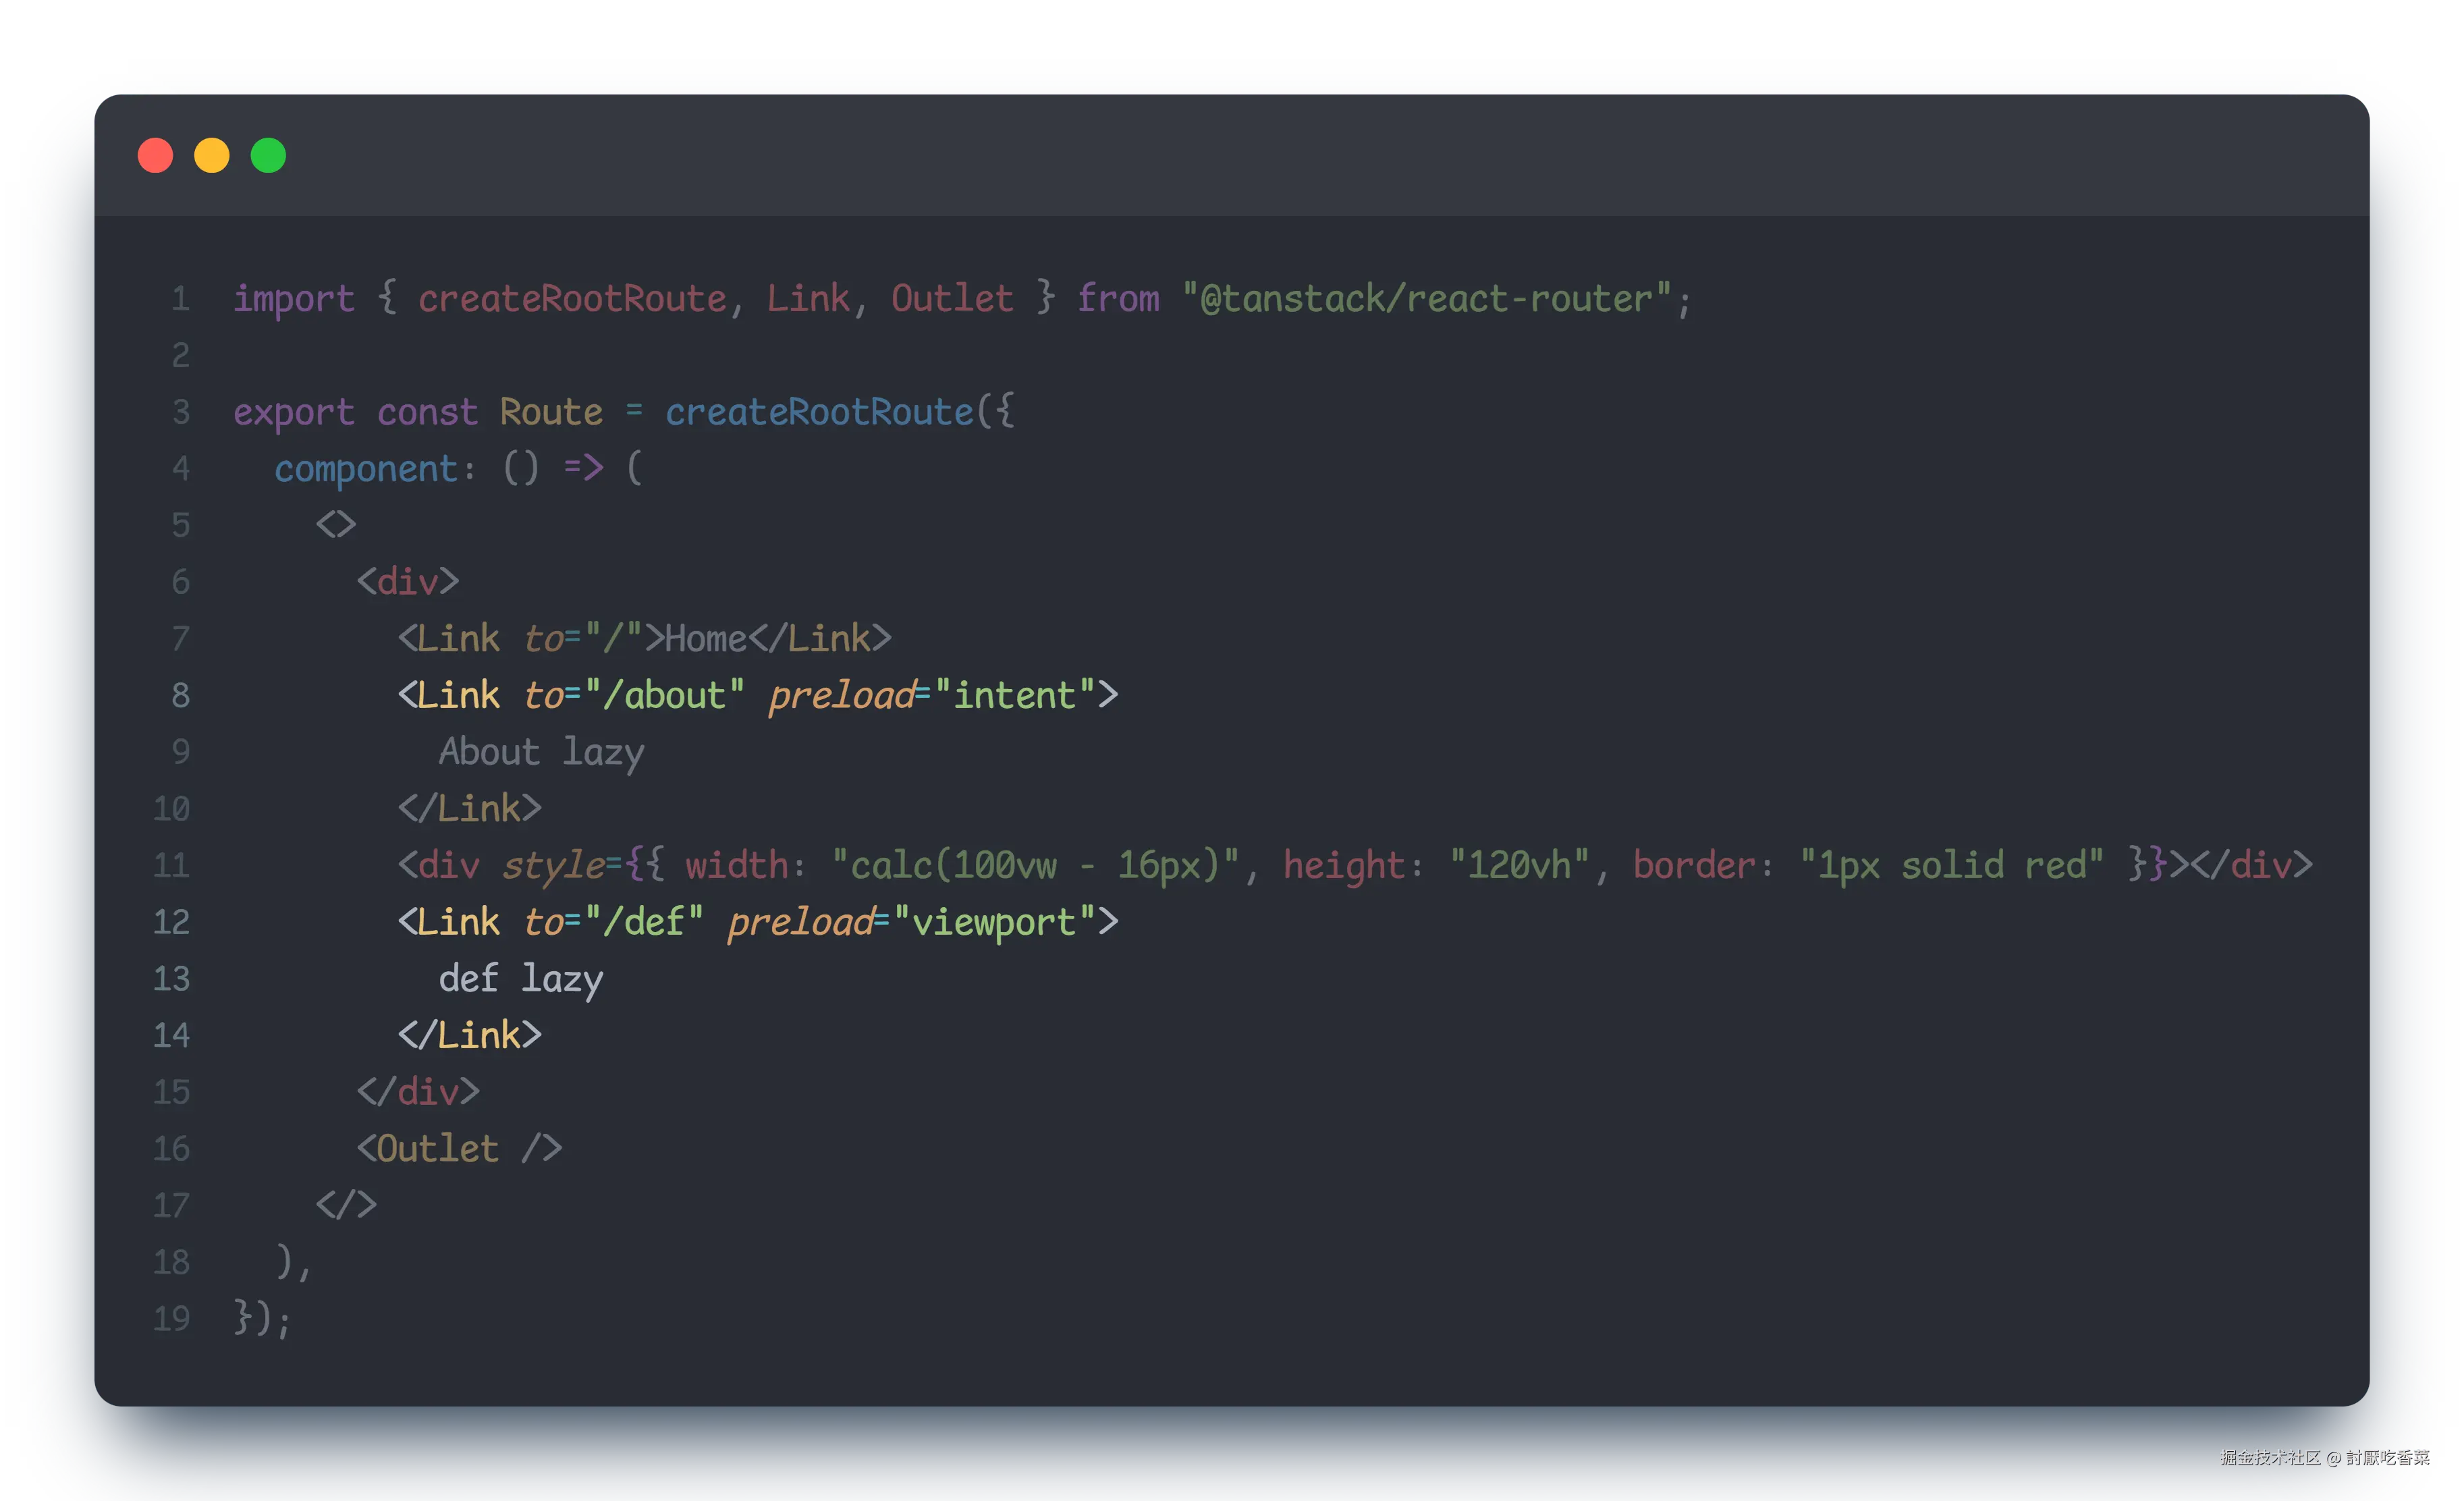This screenshot has height=1501, width=2464.
Task: Click the "About lazy" text
Action: click(x=541, y=752)
